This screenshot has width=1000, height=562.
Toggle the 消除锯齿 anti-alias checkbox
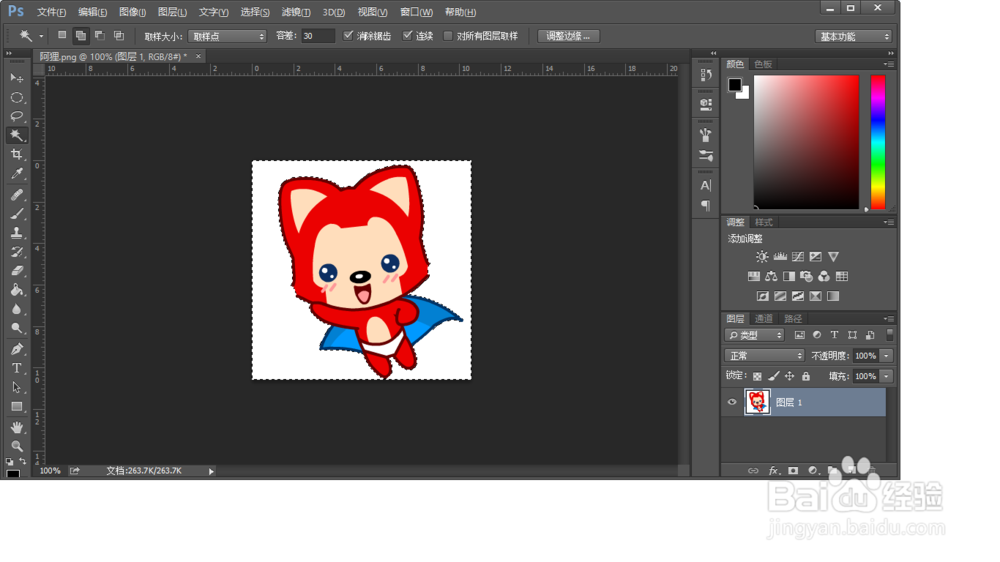[348, 36]
